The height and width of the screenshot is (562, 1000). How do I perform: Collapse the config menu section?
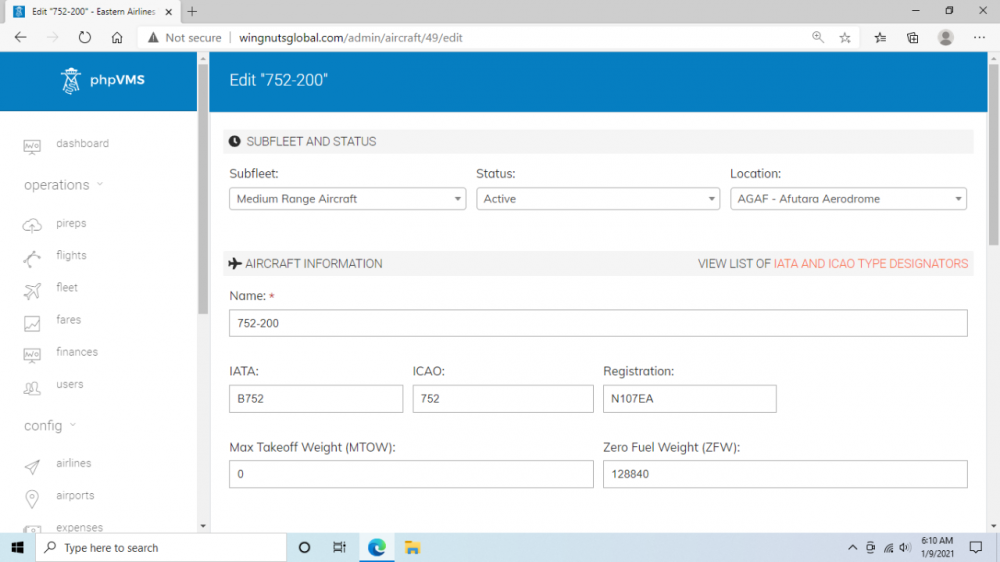point(50,426)
